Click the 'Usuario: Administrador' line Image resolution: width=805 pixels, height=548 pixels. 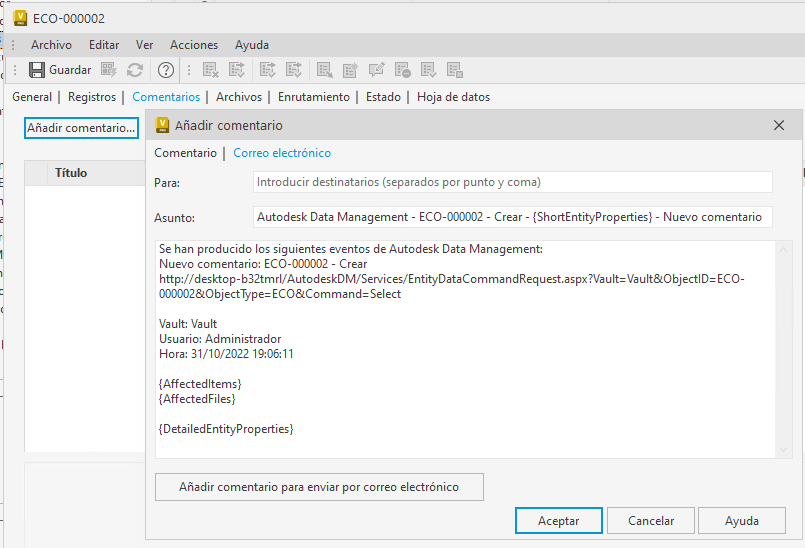pos(220,339)
